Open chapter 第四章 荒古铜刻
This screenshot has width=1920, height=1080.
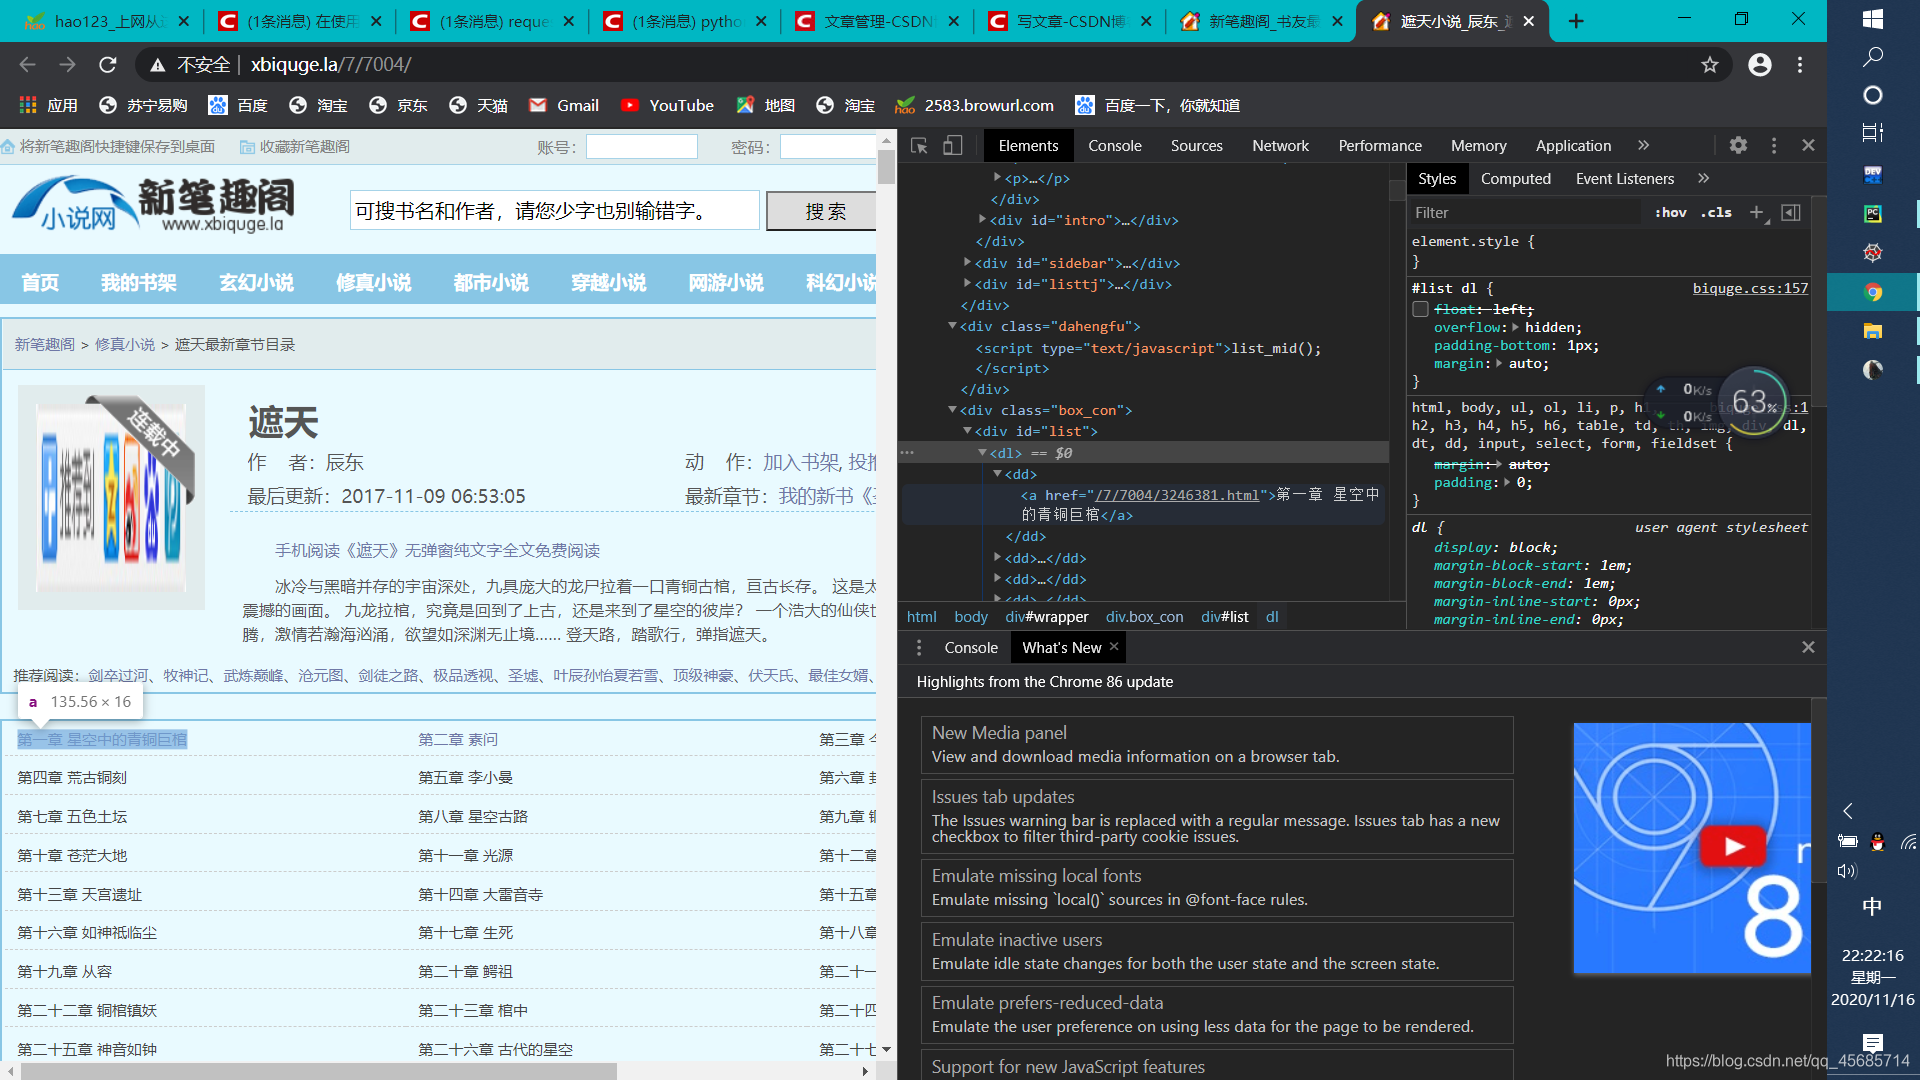pyautogui.click(x=72, y=778)
